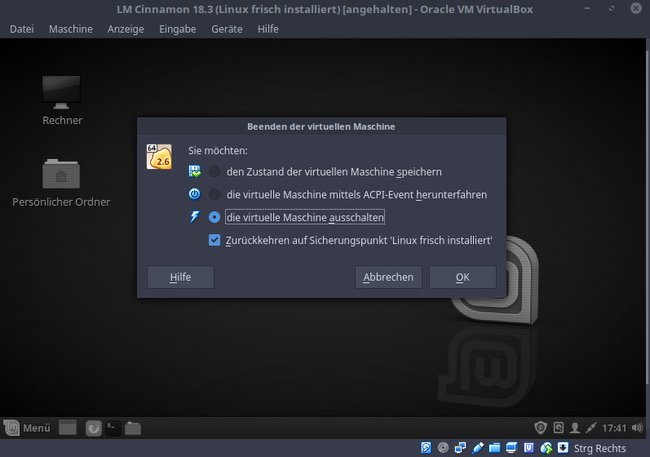
Task: Click the update manager shield tray icon
Action: point(540,428)
